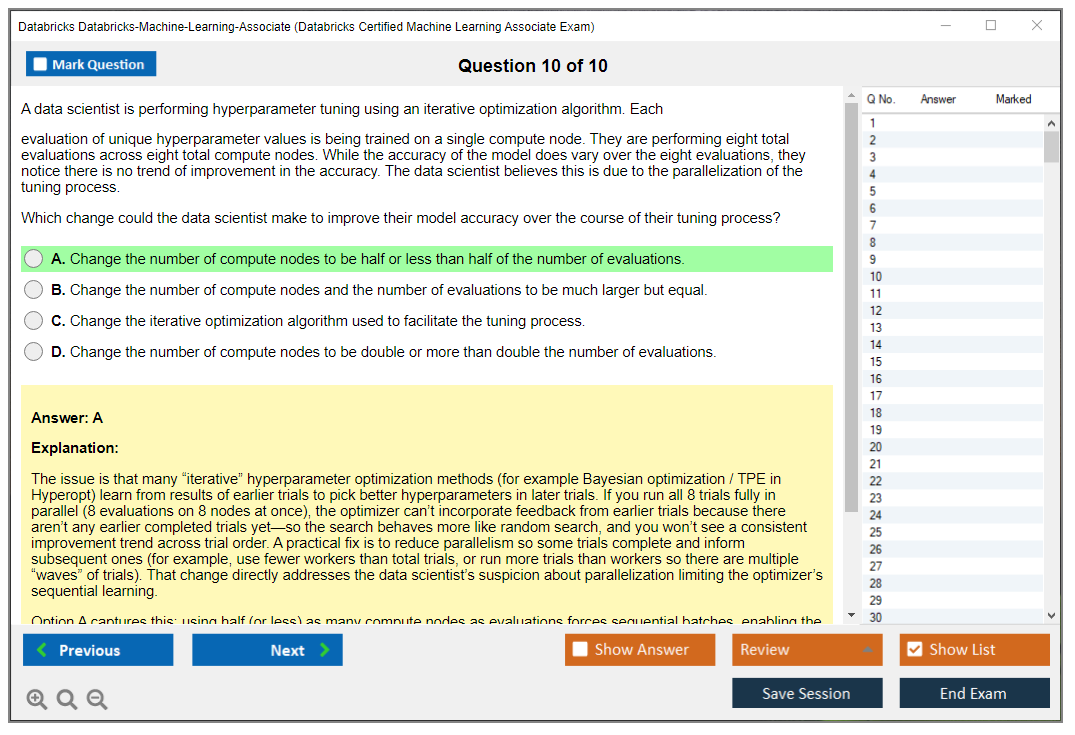Click the Marked column header
The image size is (1075, 735).
click(x=1013, y=99)
